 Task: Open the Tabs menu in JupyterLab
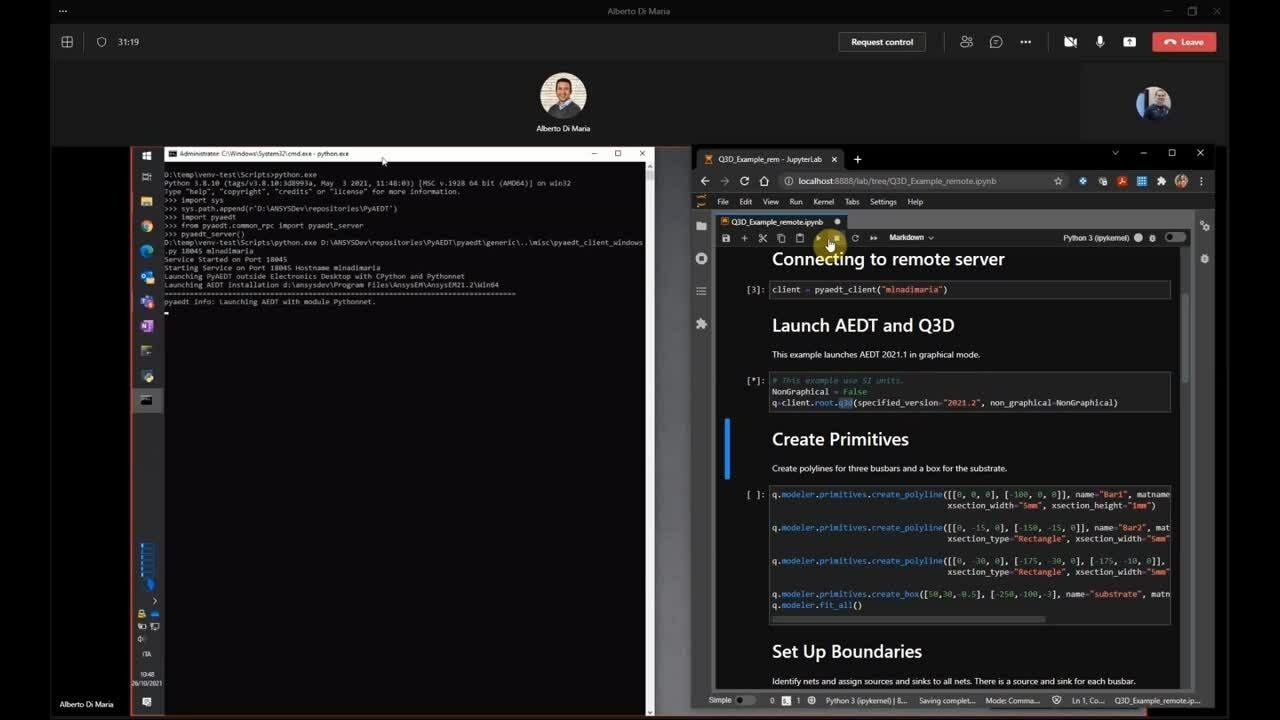(852, 202)
